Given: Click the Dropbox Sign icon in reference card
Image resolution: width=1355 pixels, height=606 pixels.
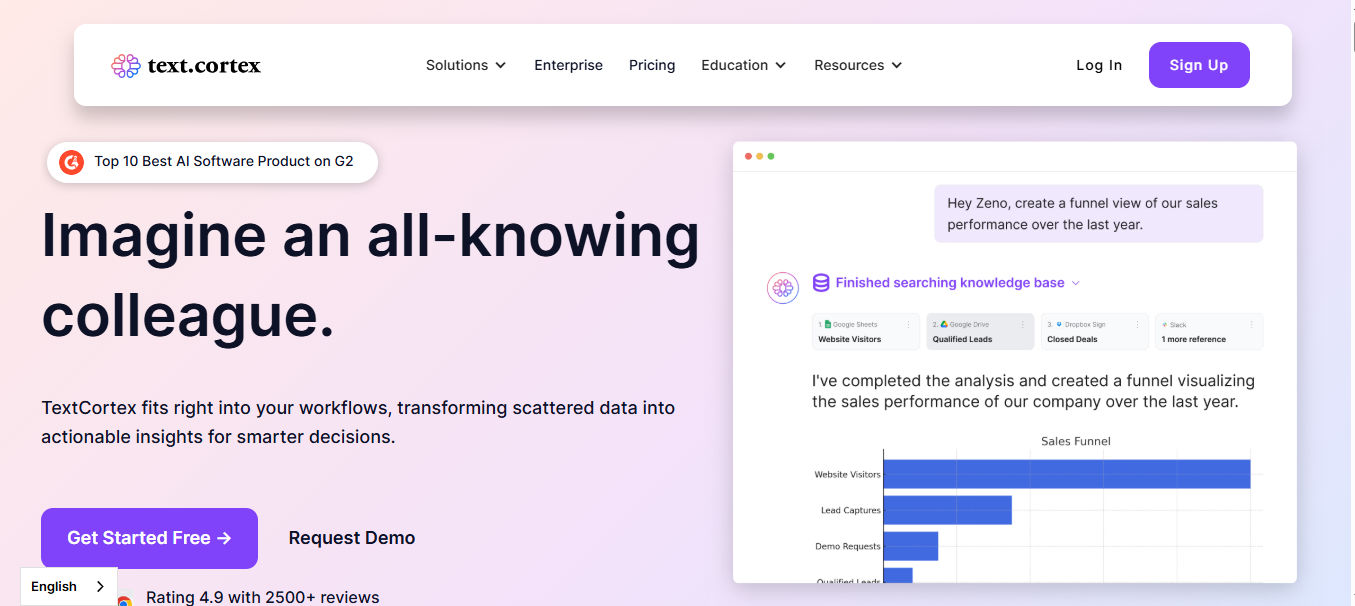Looking at the screenshot, I should pos(1059,324).
